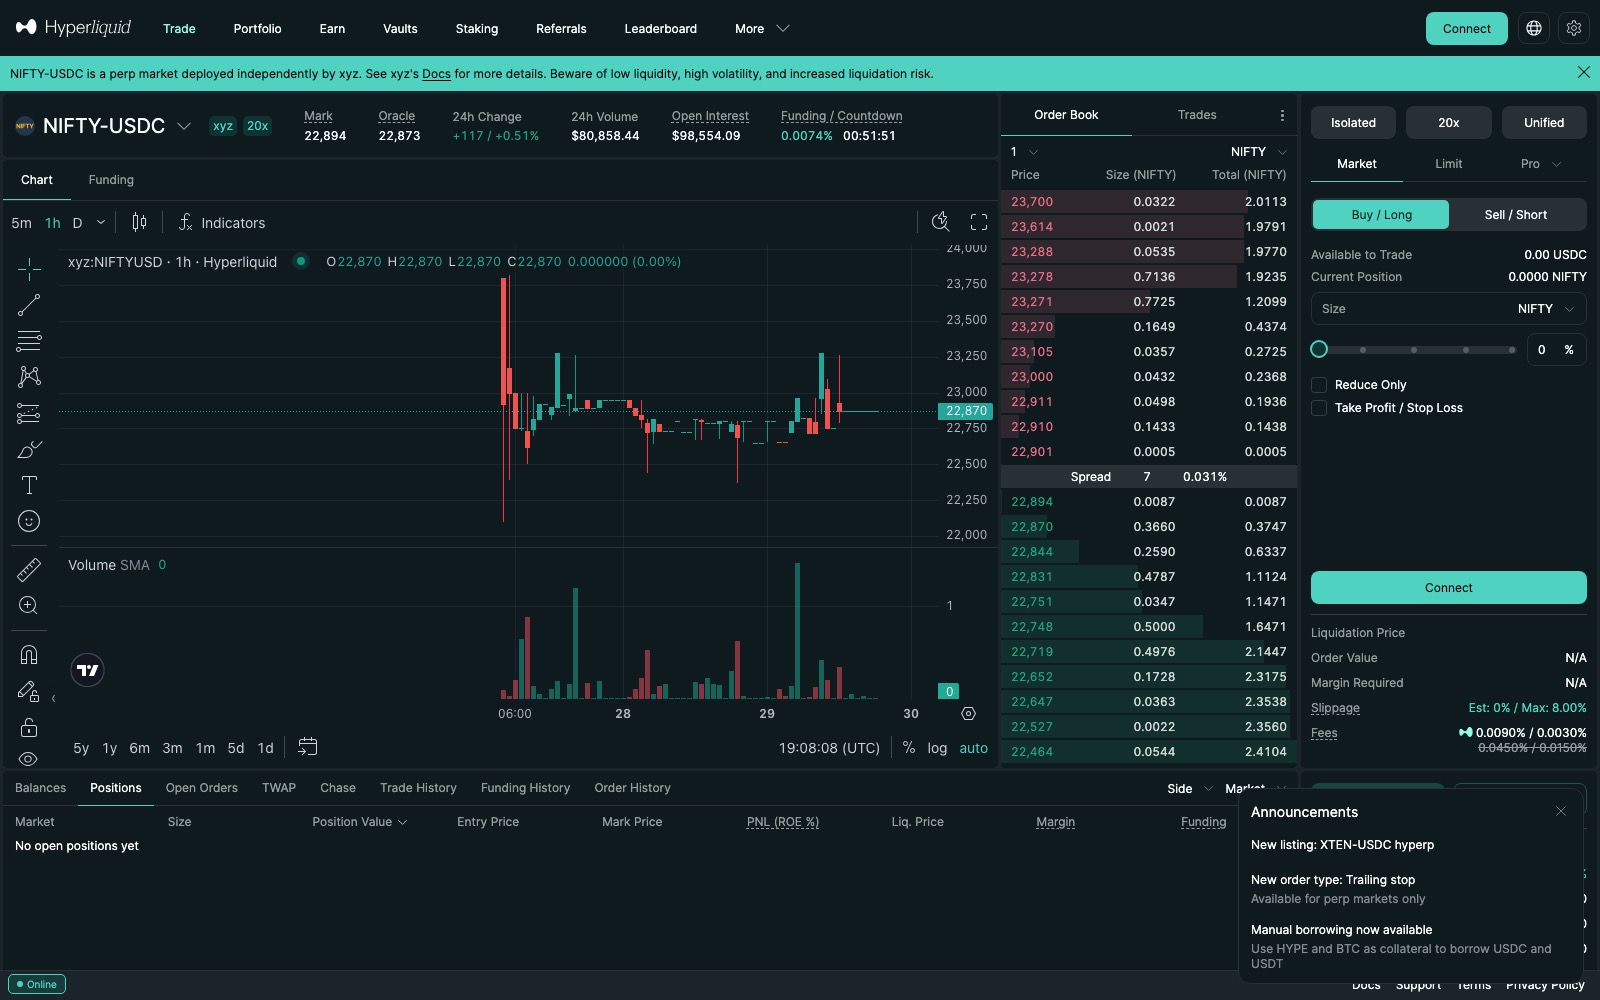The image size is (1600, 1000).
Task: Go to the Leaderboard page
Action: coord(661,28)
